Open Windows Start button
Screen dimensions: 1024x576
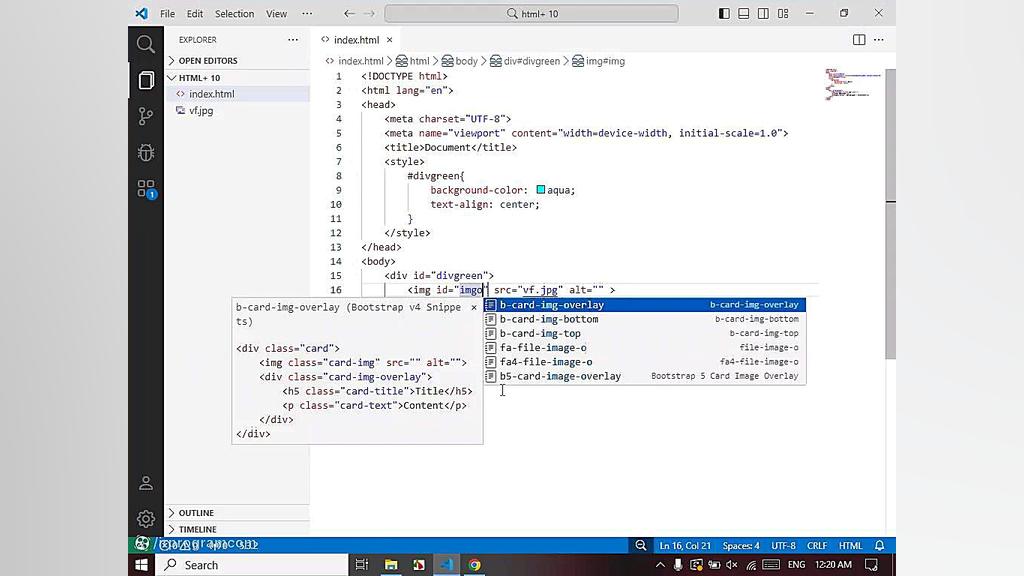click(141, 565)
